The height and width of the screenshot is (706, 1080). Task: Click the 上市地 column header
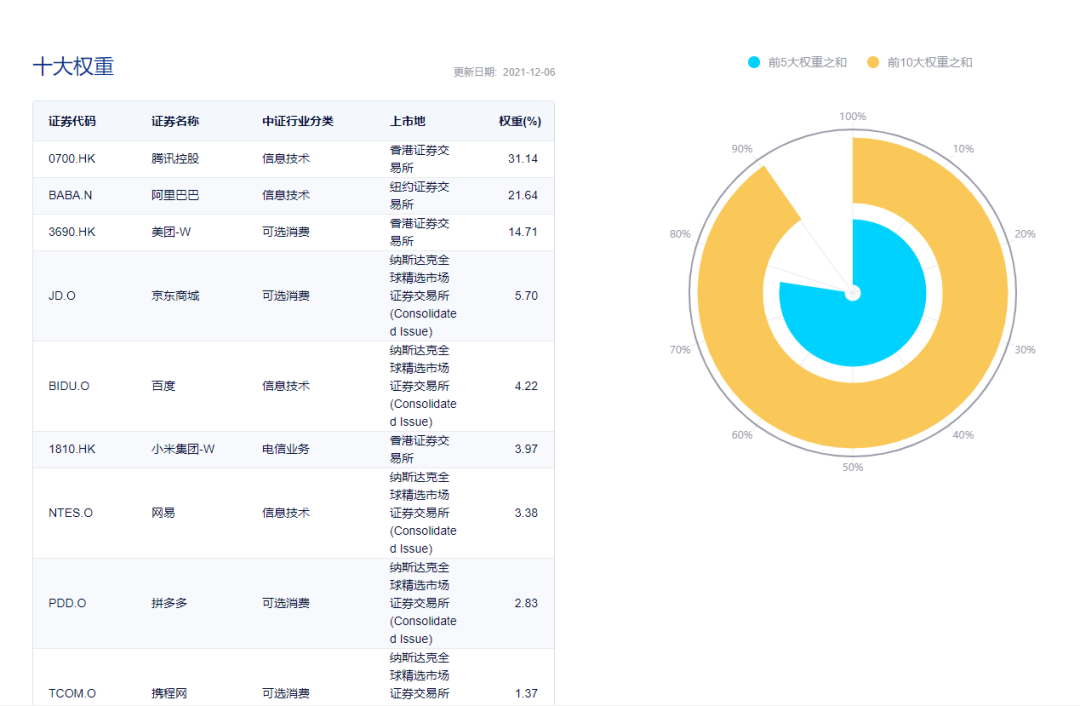tap(408, 121)
